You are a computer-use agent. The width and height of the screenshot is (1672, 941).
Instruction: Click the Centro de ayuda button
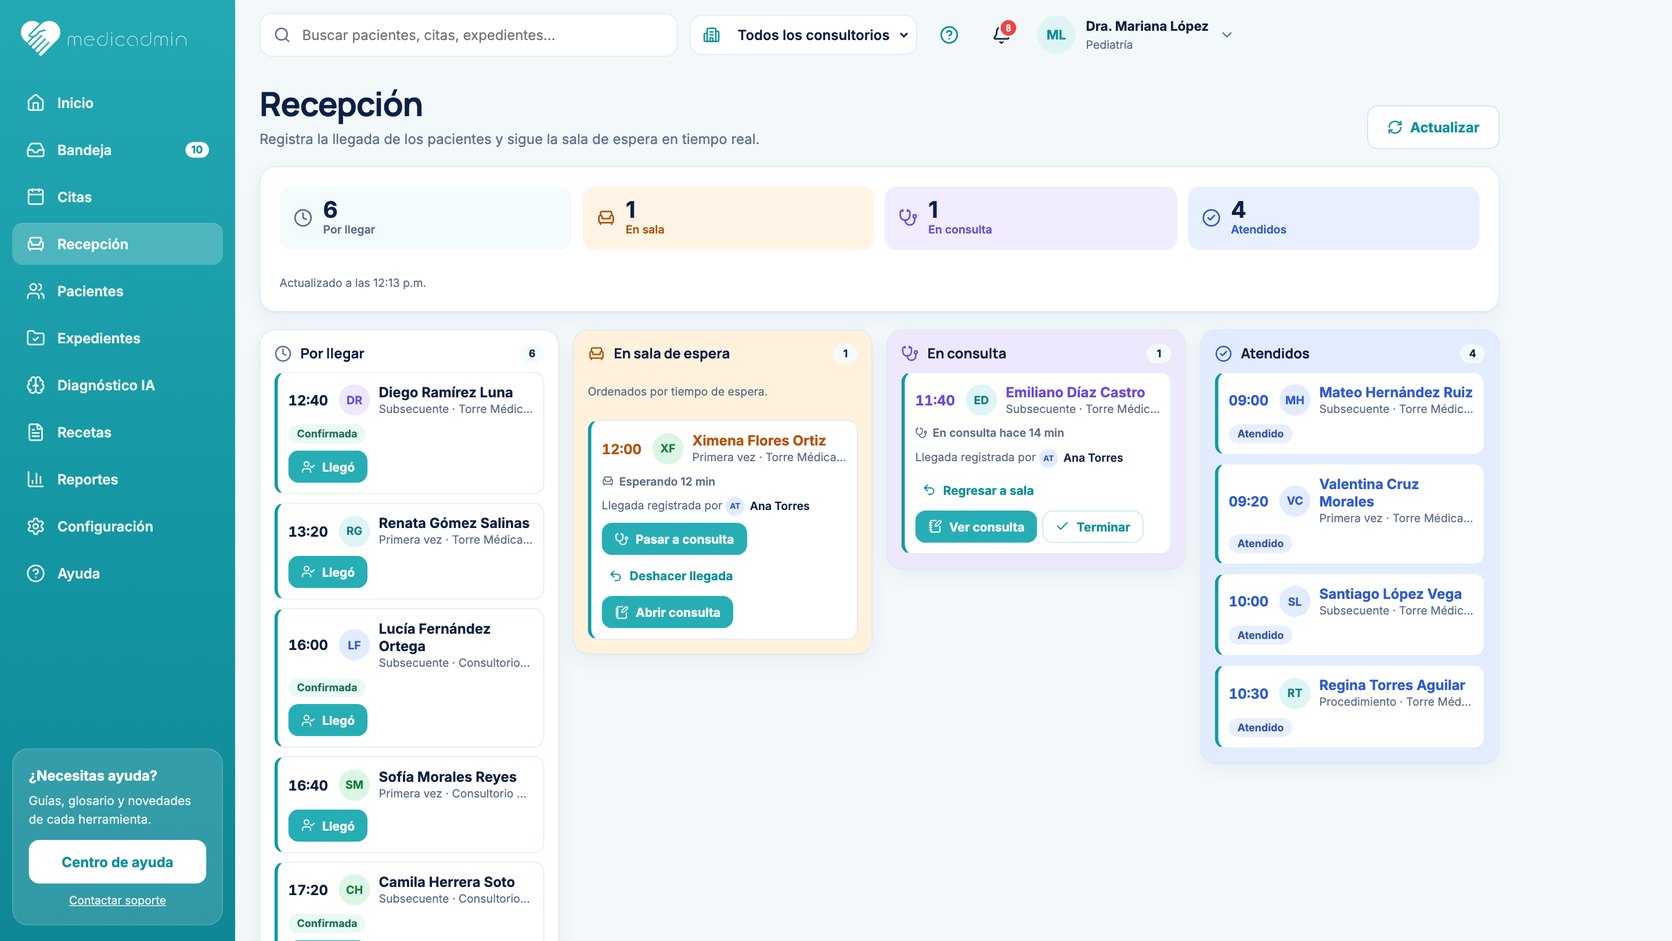(x=117, y=862)
